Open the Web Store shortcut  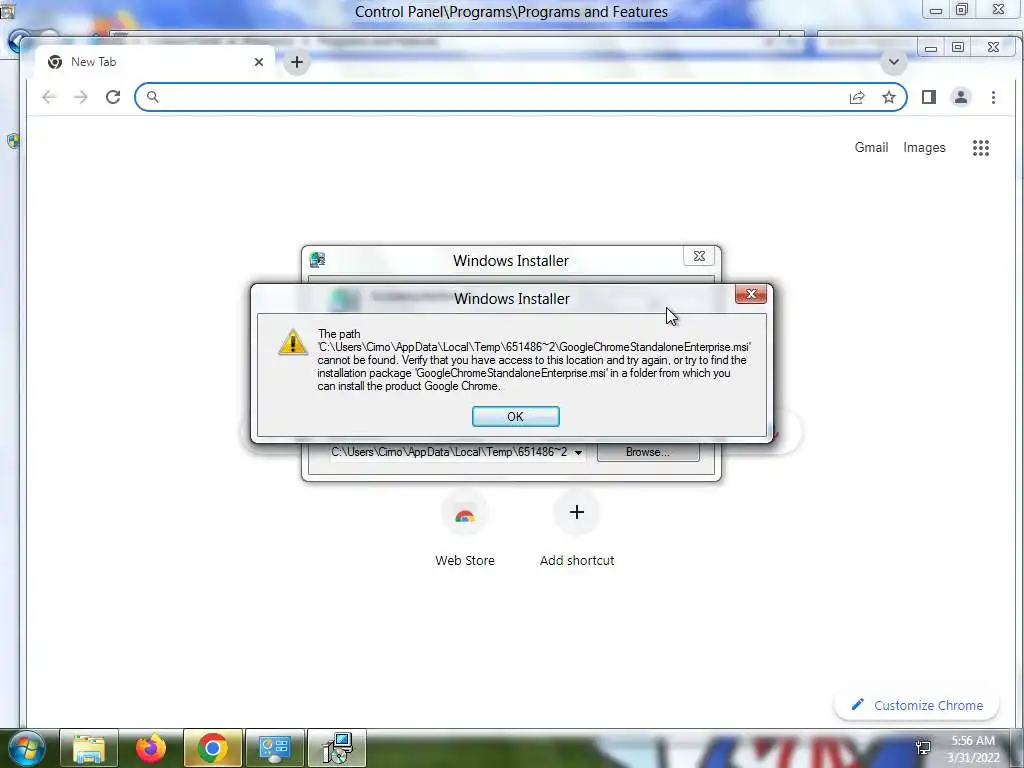465,529
